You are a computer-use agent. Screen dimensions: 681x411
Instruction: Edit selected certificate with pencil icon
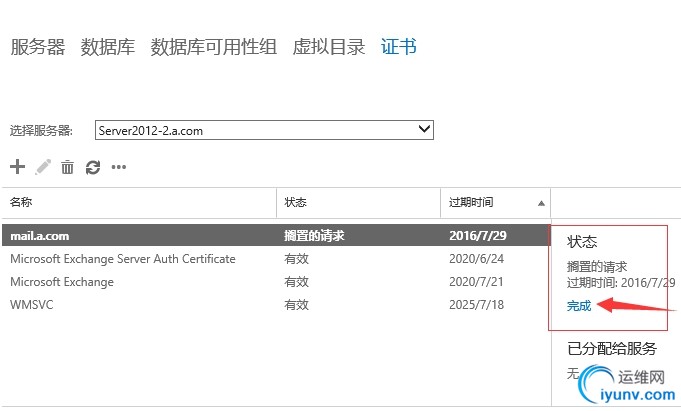pyautogui.click(x=43, y=166)
